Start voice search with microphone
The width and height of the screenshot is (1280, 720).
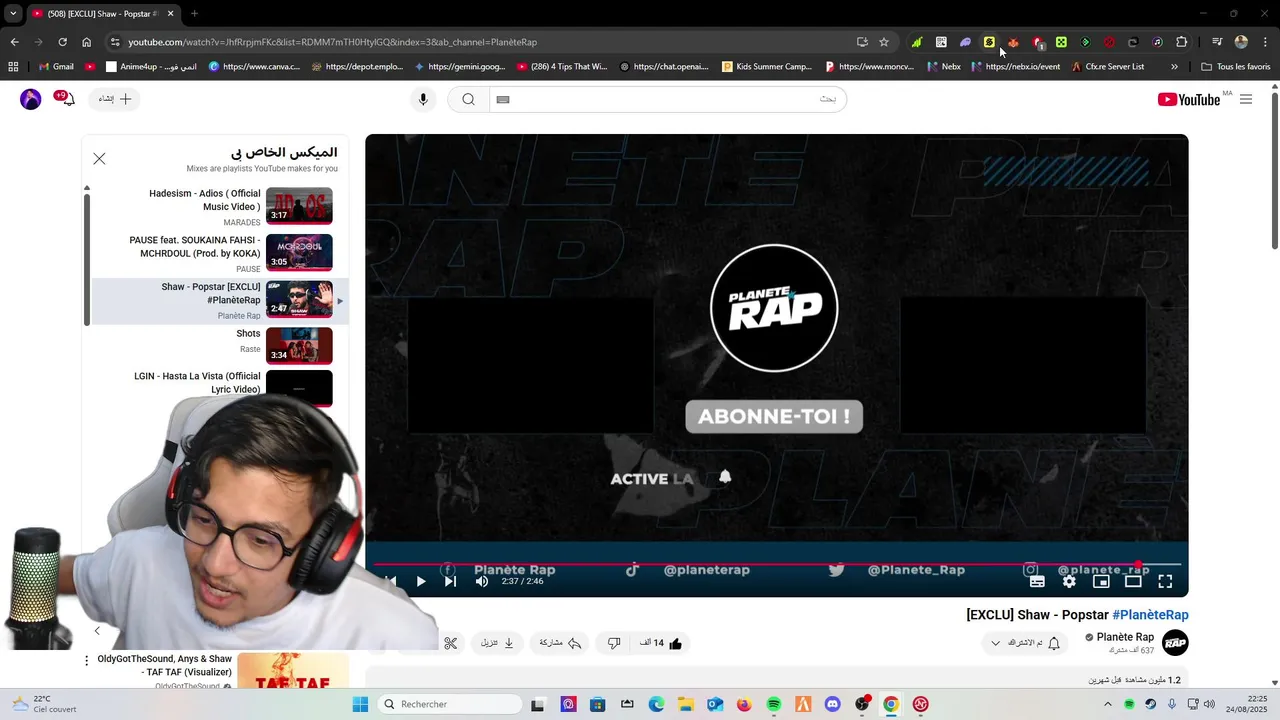point(423,99)
